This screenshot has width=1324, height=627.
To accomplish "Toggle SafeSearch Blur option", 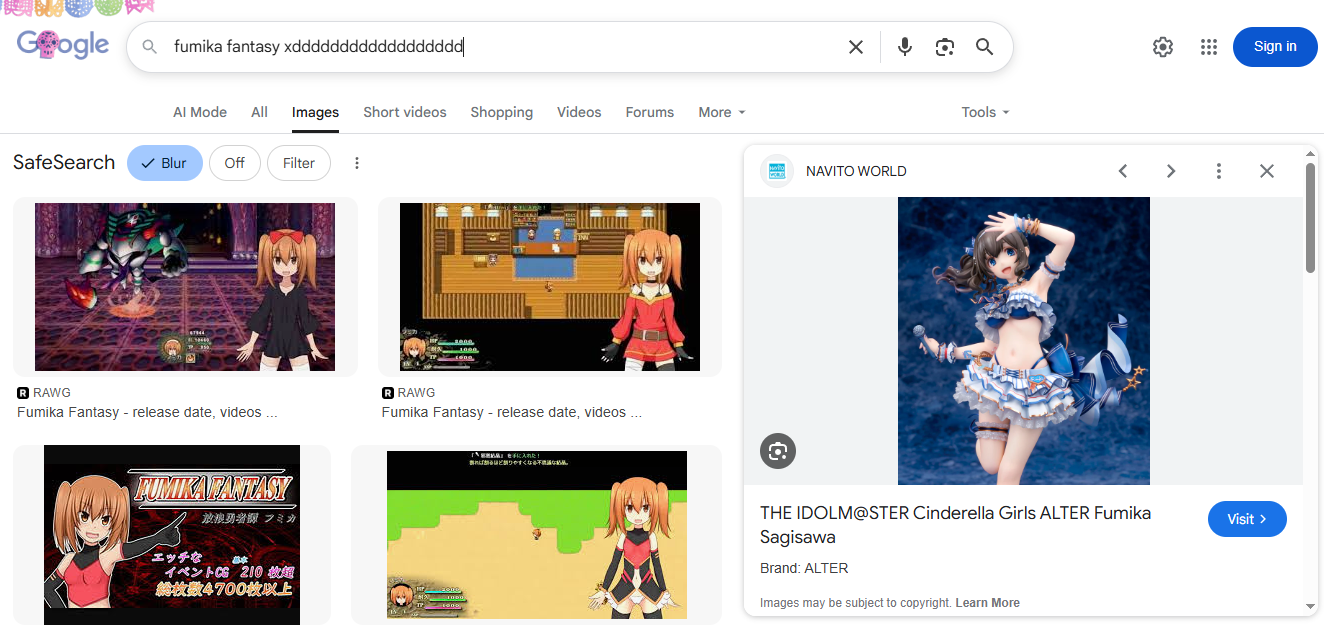I will [165, 163].
